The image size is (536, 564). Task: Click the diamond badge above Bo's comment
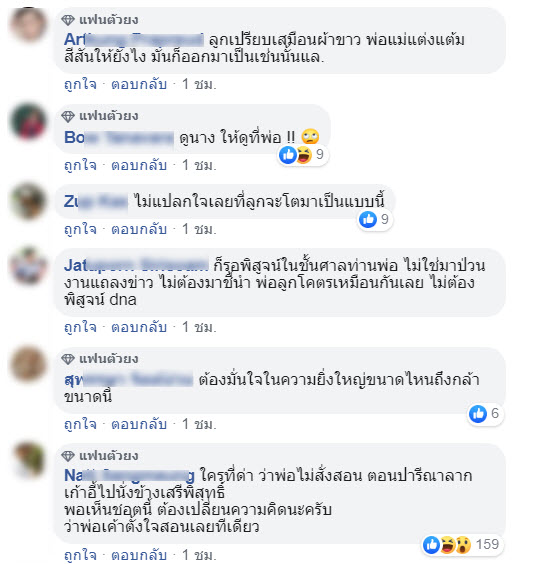coord(68,116)
